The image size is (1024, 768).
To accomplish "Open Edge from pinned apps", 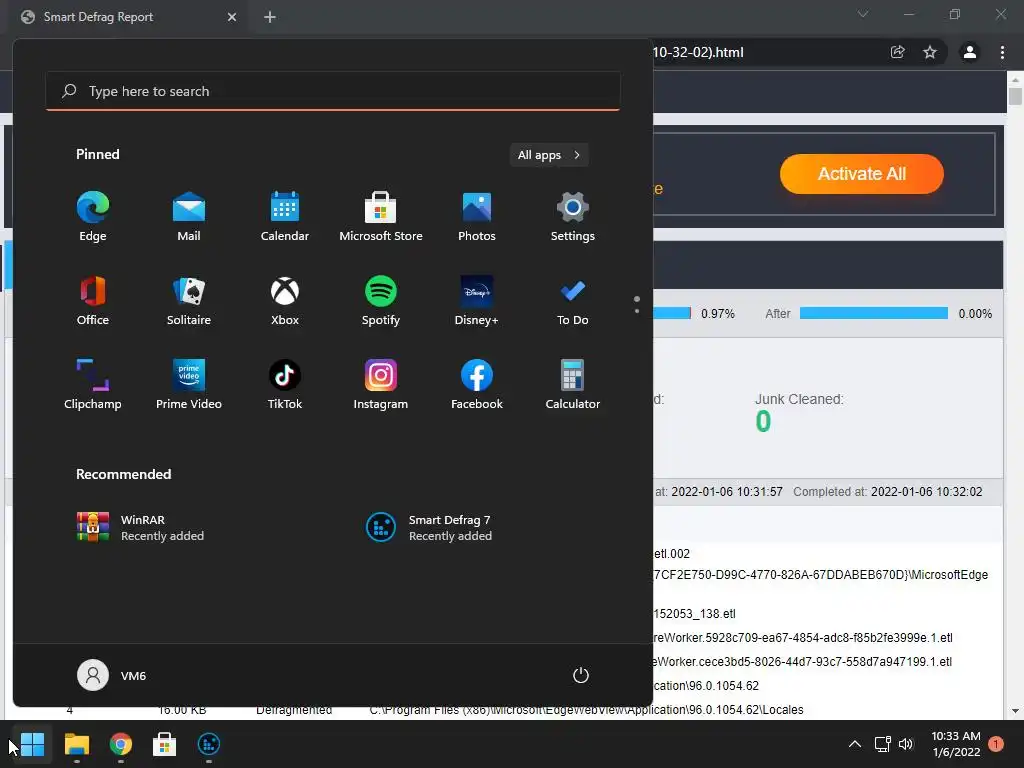I will (x=93, y=217).
